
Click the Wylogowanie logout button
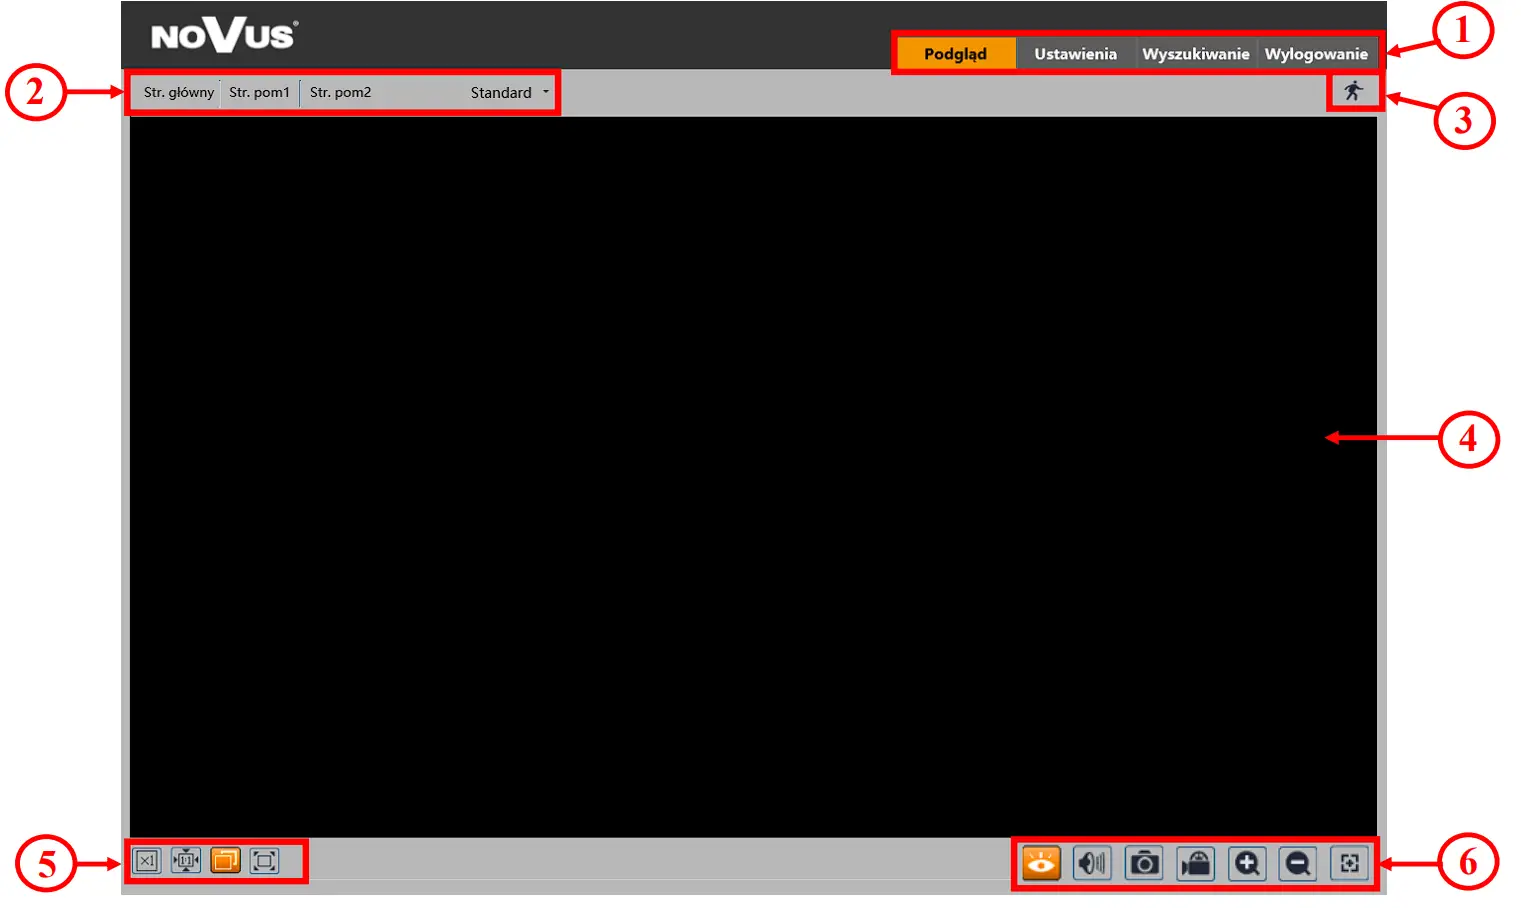coord(1317,53)
